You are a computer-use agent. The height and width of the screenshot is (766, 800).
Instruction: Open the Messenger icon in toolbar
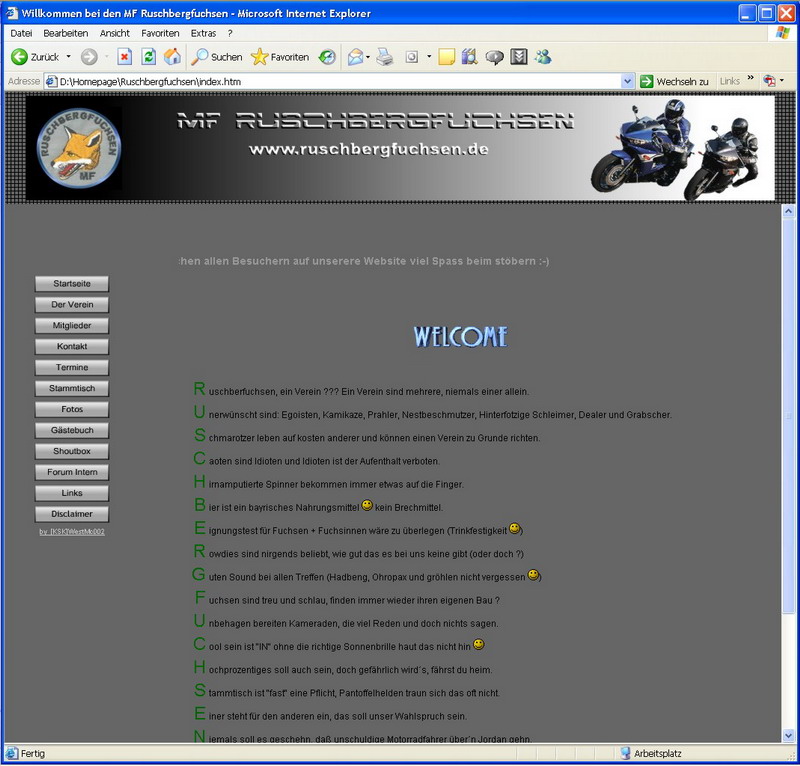(543, 57)
